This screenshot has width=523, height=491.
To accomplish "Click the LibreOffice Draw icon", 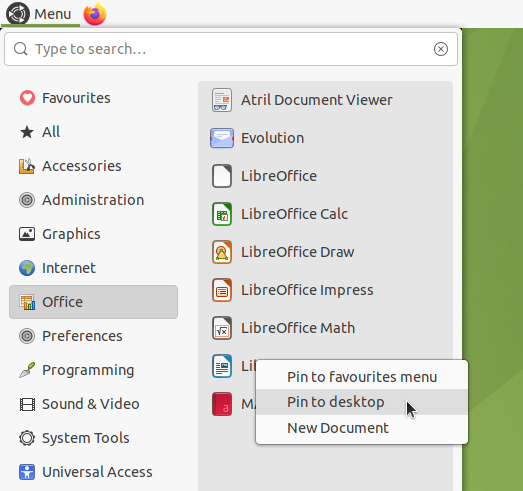I will click(x=222, y=252).
